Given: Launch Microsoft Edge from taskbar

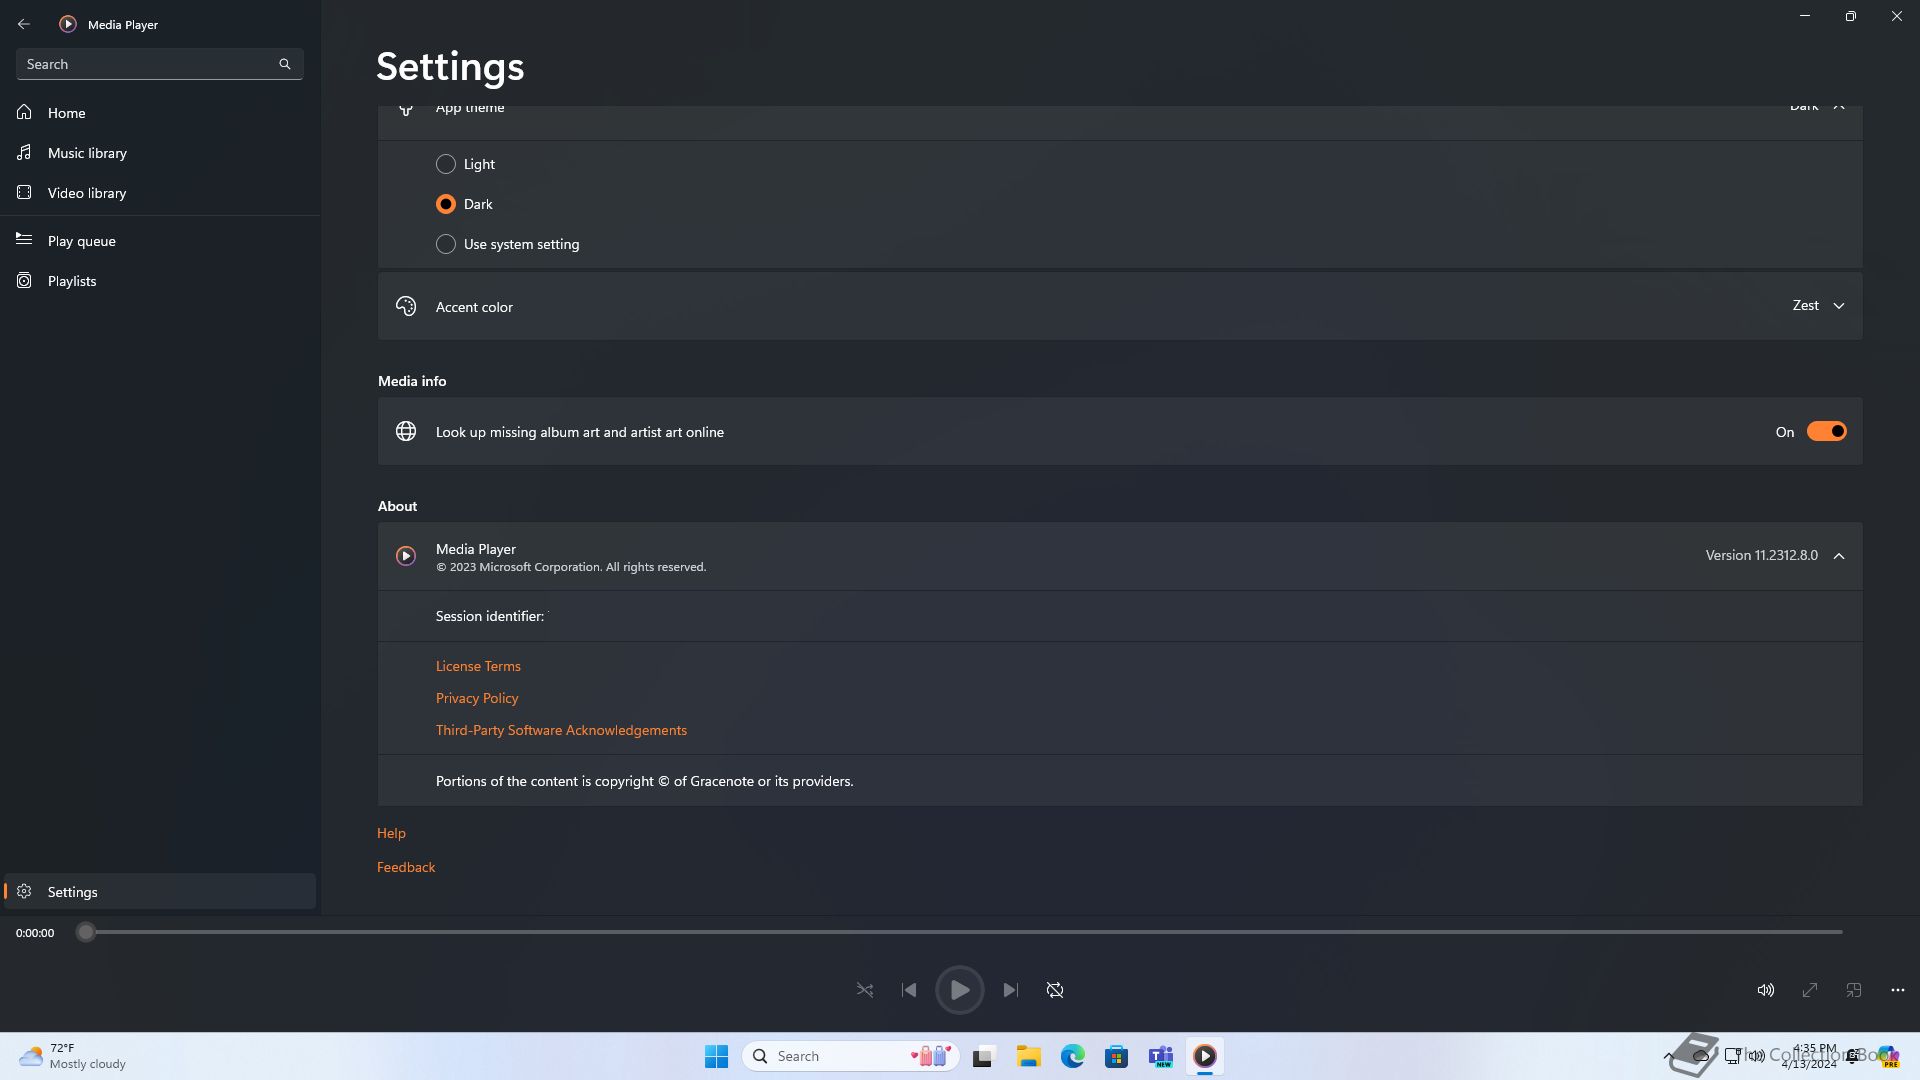Looking at the screenshot, I should pyautogui.click(x=1073, y=1056).
